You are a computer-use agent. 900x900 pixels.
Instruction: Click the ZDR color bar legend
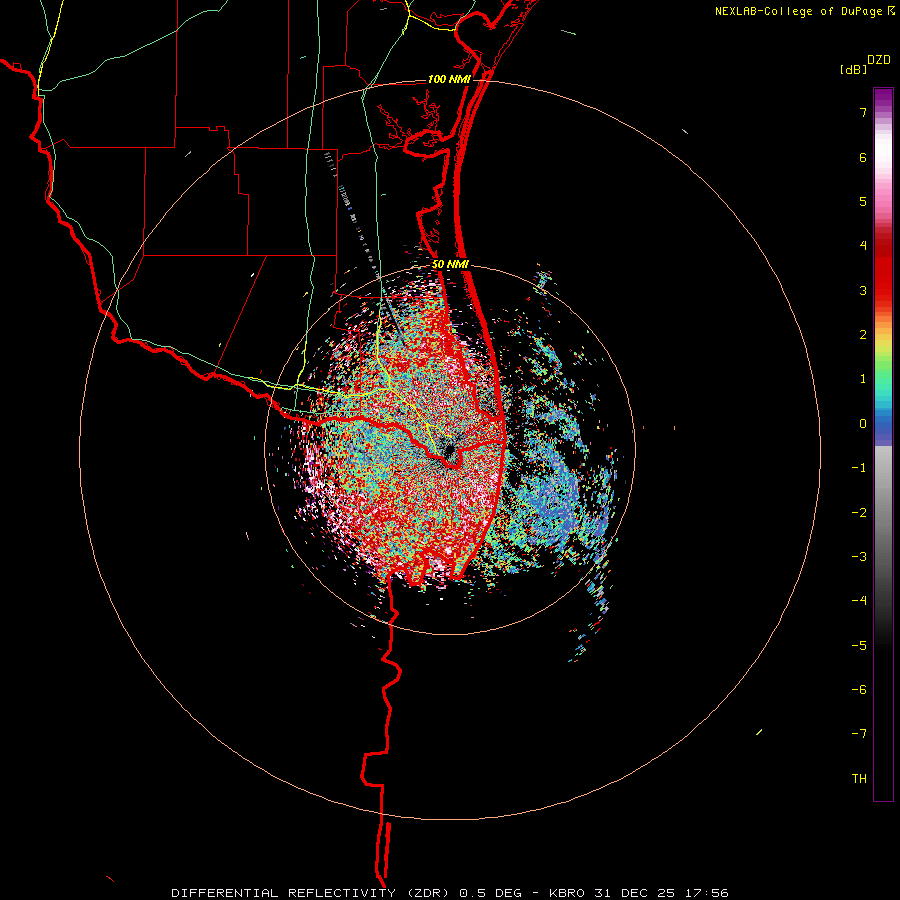coord(883,444)
